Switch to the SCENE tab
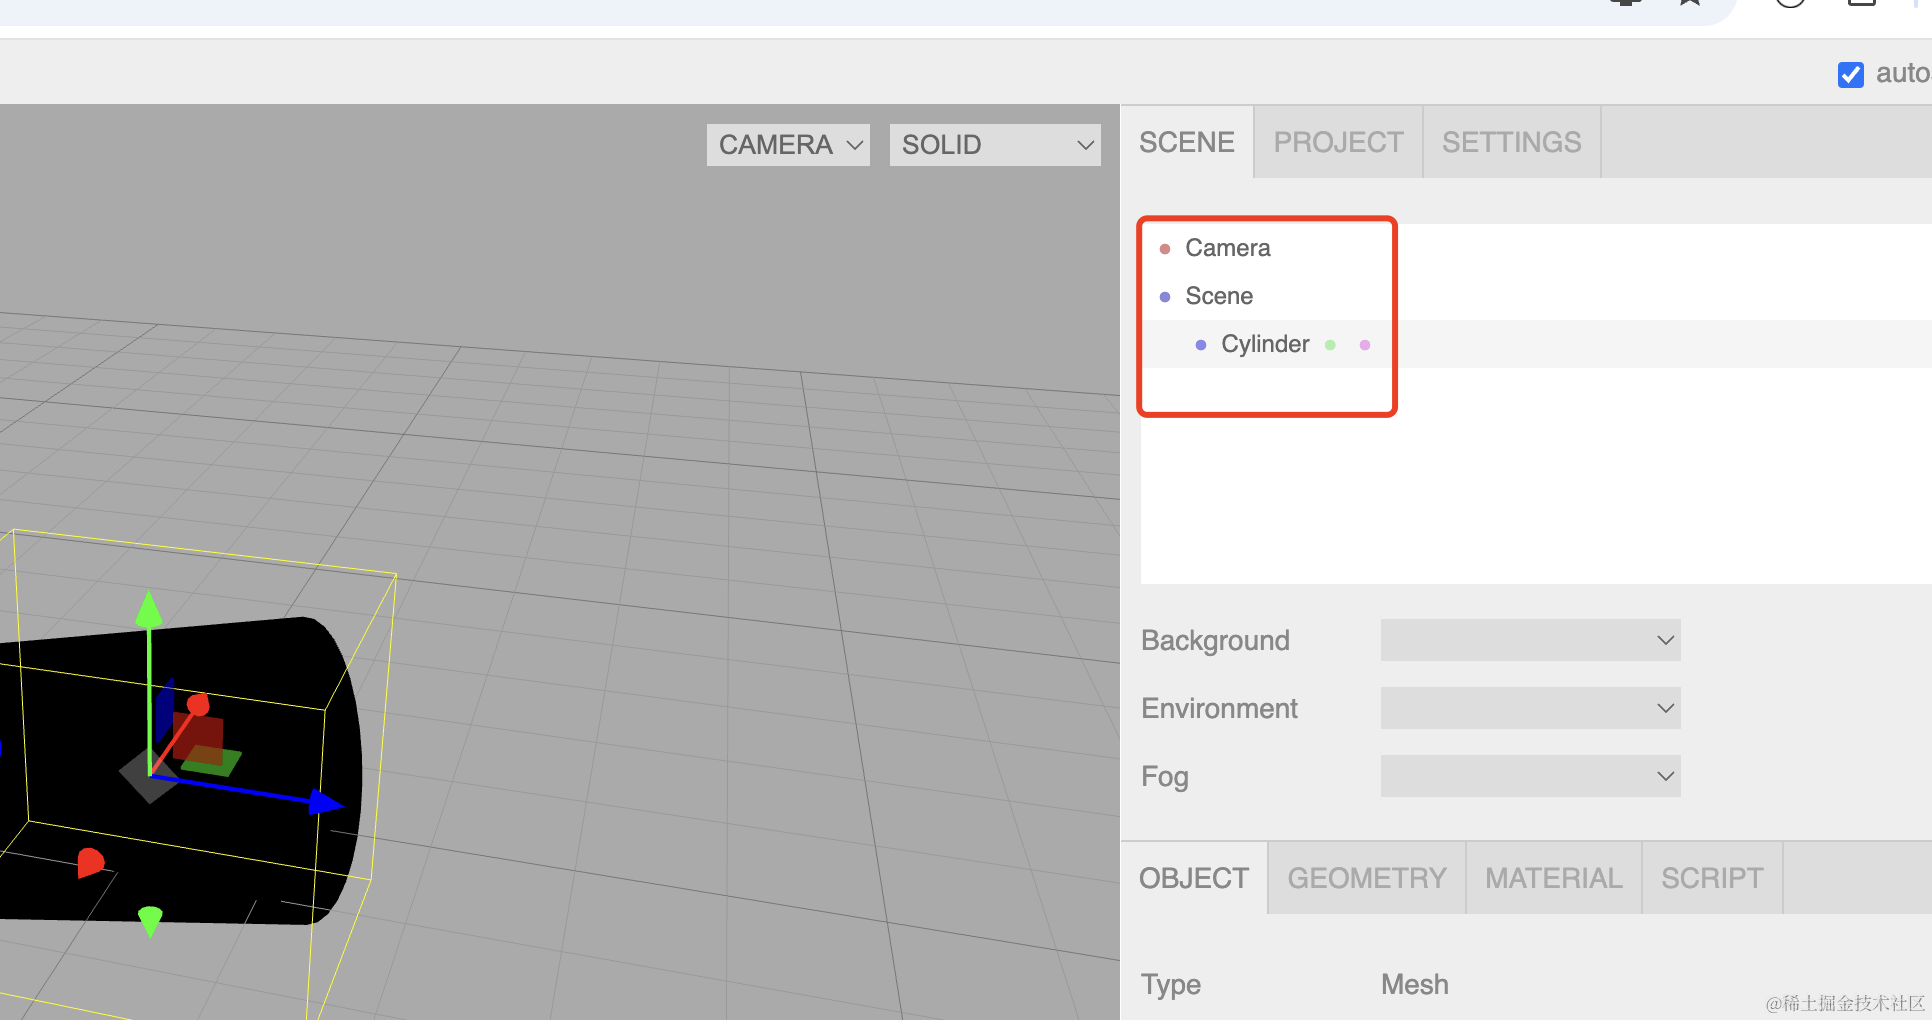1932x1020 pixels. [x=1187, y=142]
